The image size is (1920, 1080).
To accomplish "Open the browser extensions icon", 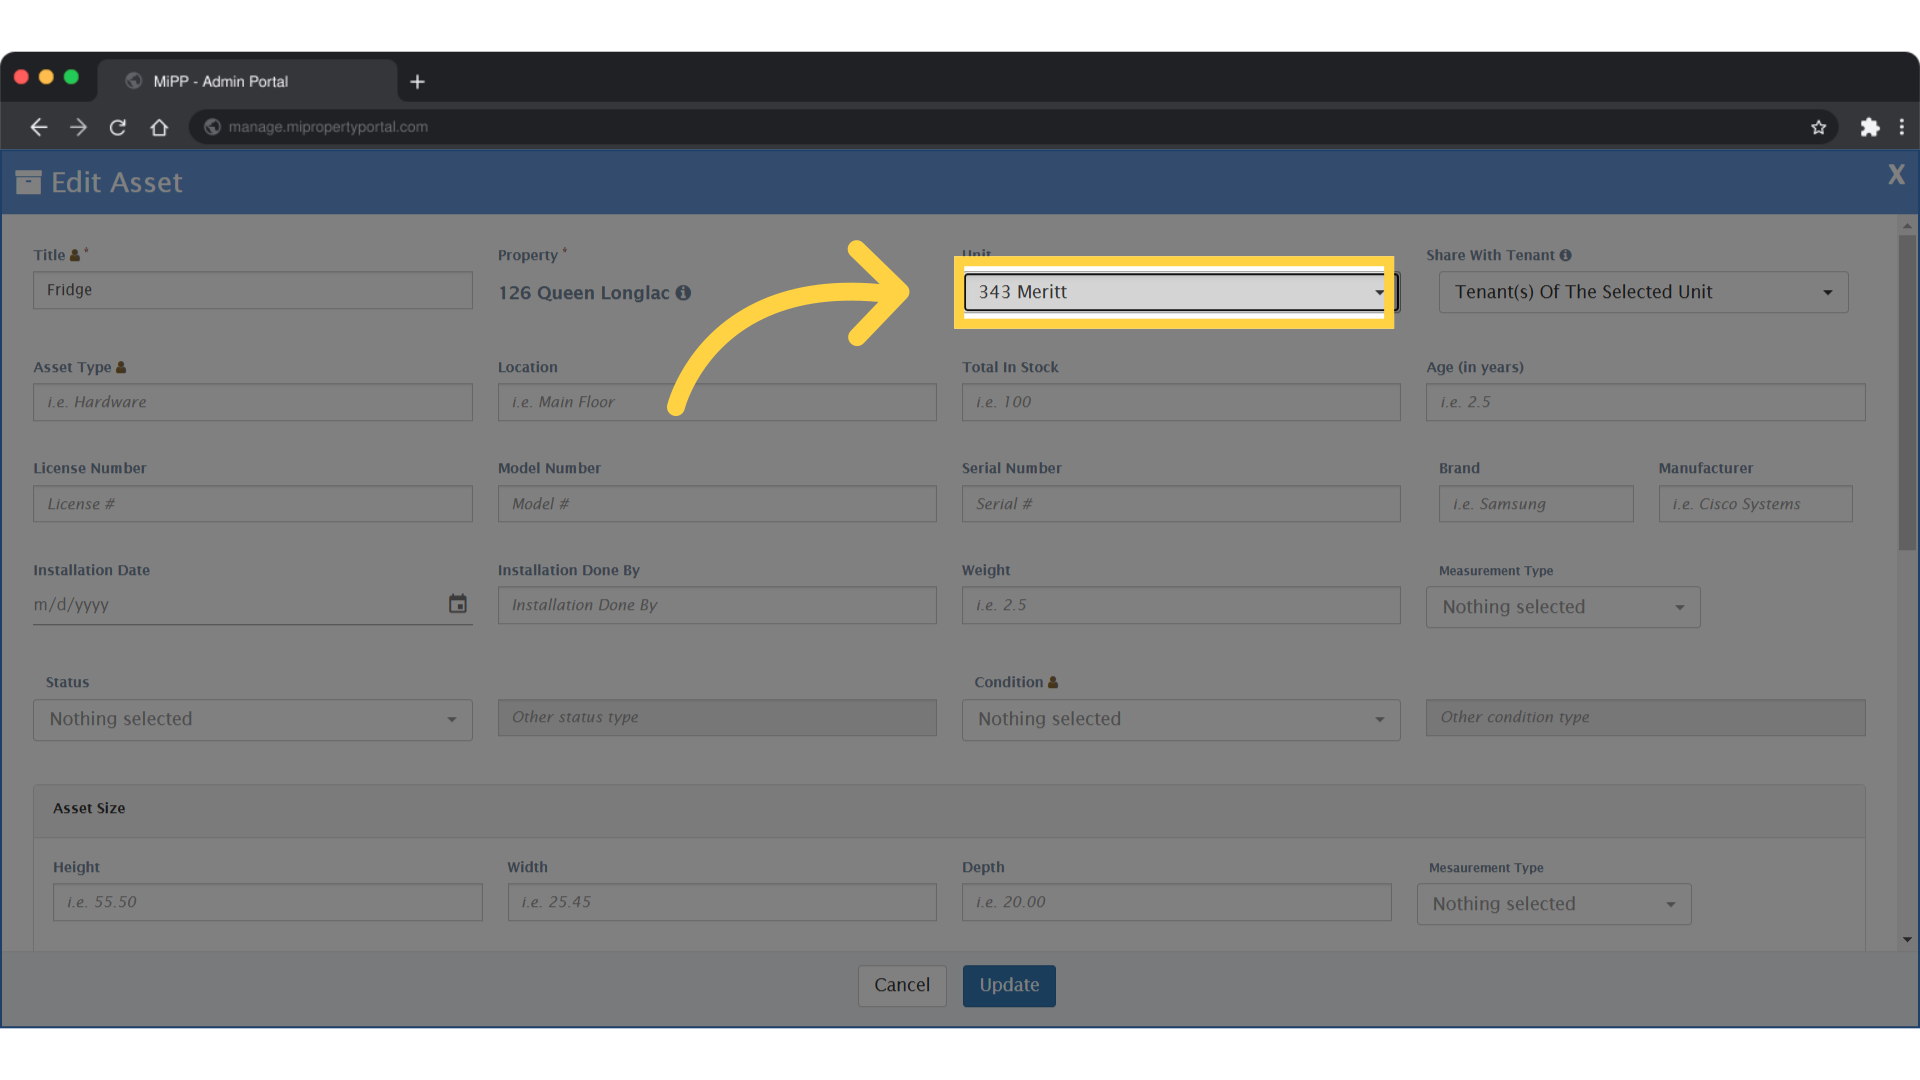I will click(1871, 127).
